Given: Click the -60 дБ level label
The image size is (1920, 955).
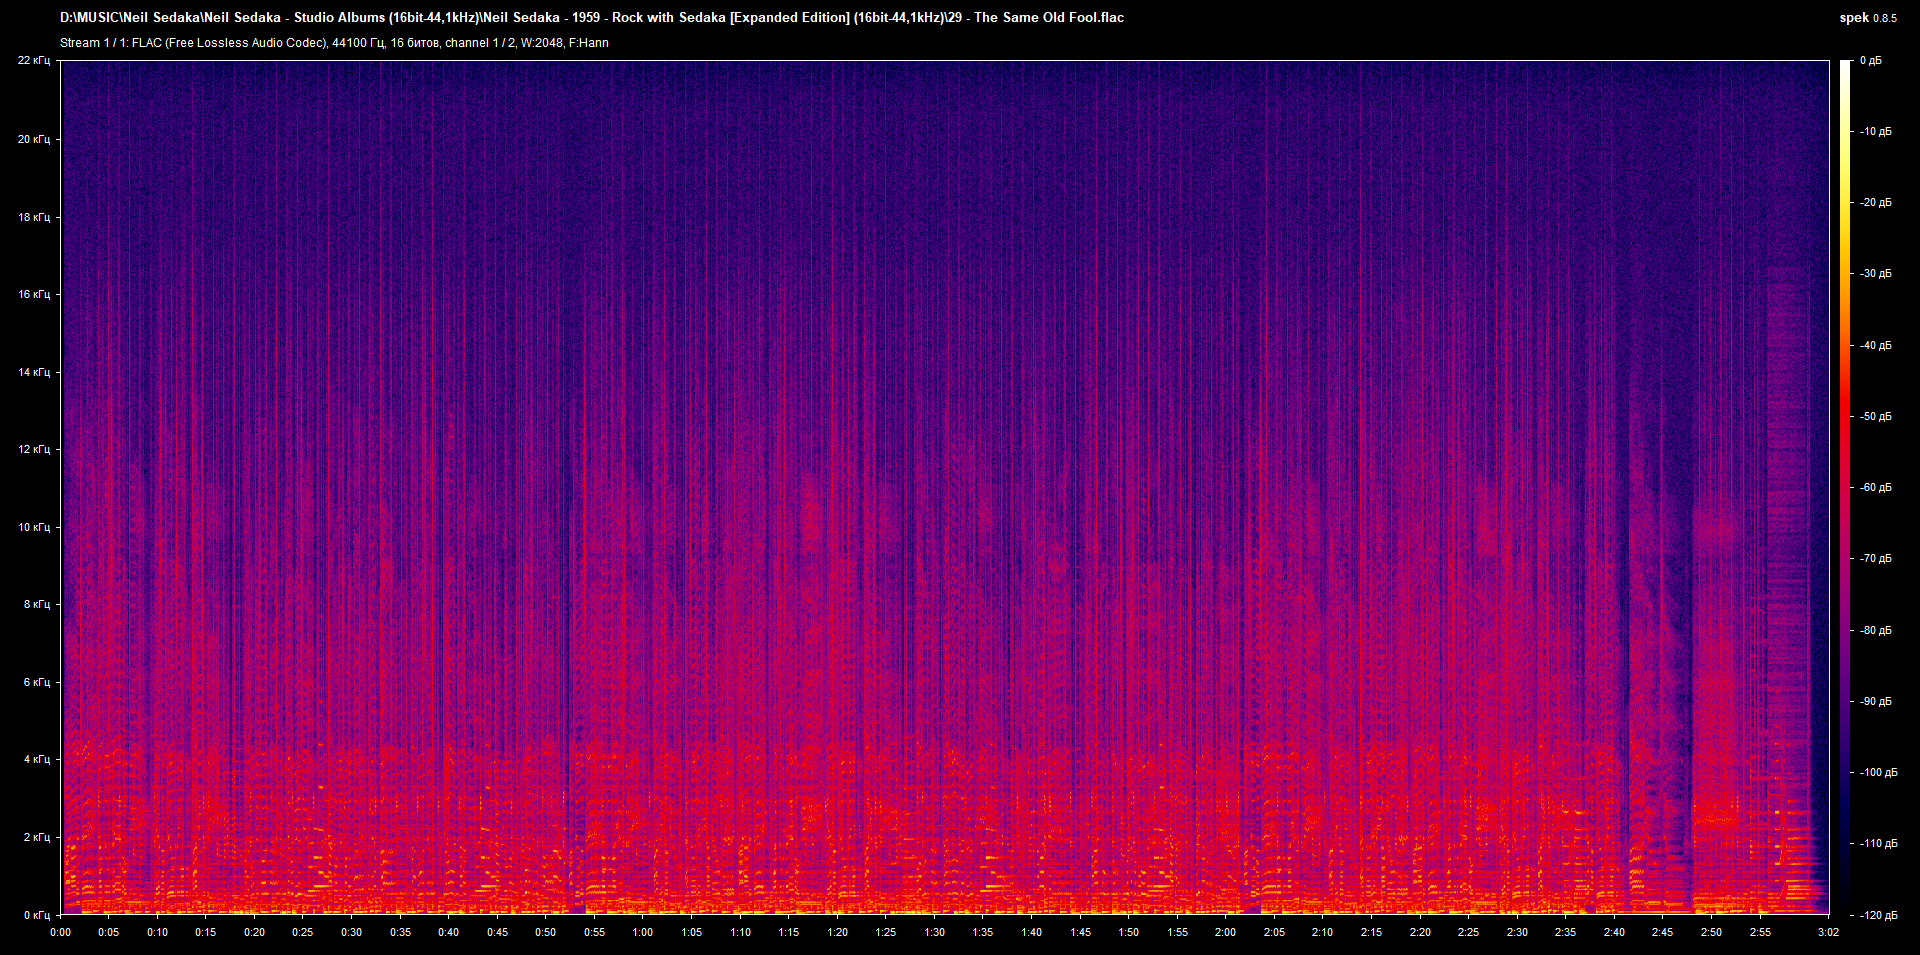Looking at the screenshot, I should tap(1875, 487).
